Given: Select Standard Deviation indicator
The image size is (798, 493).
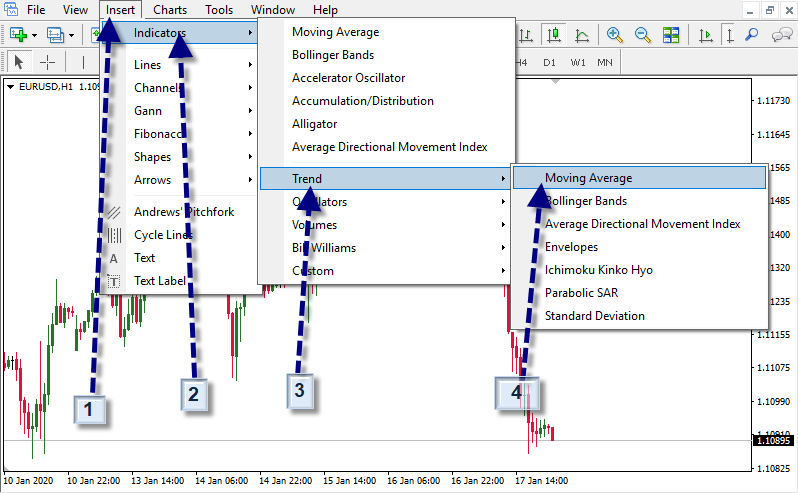Looking at the screenshot, I should pos(639,315).
